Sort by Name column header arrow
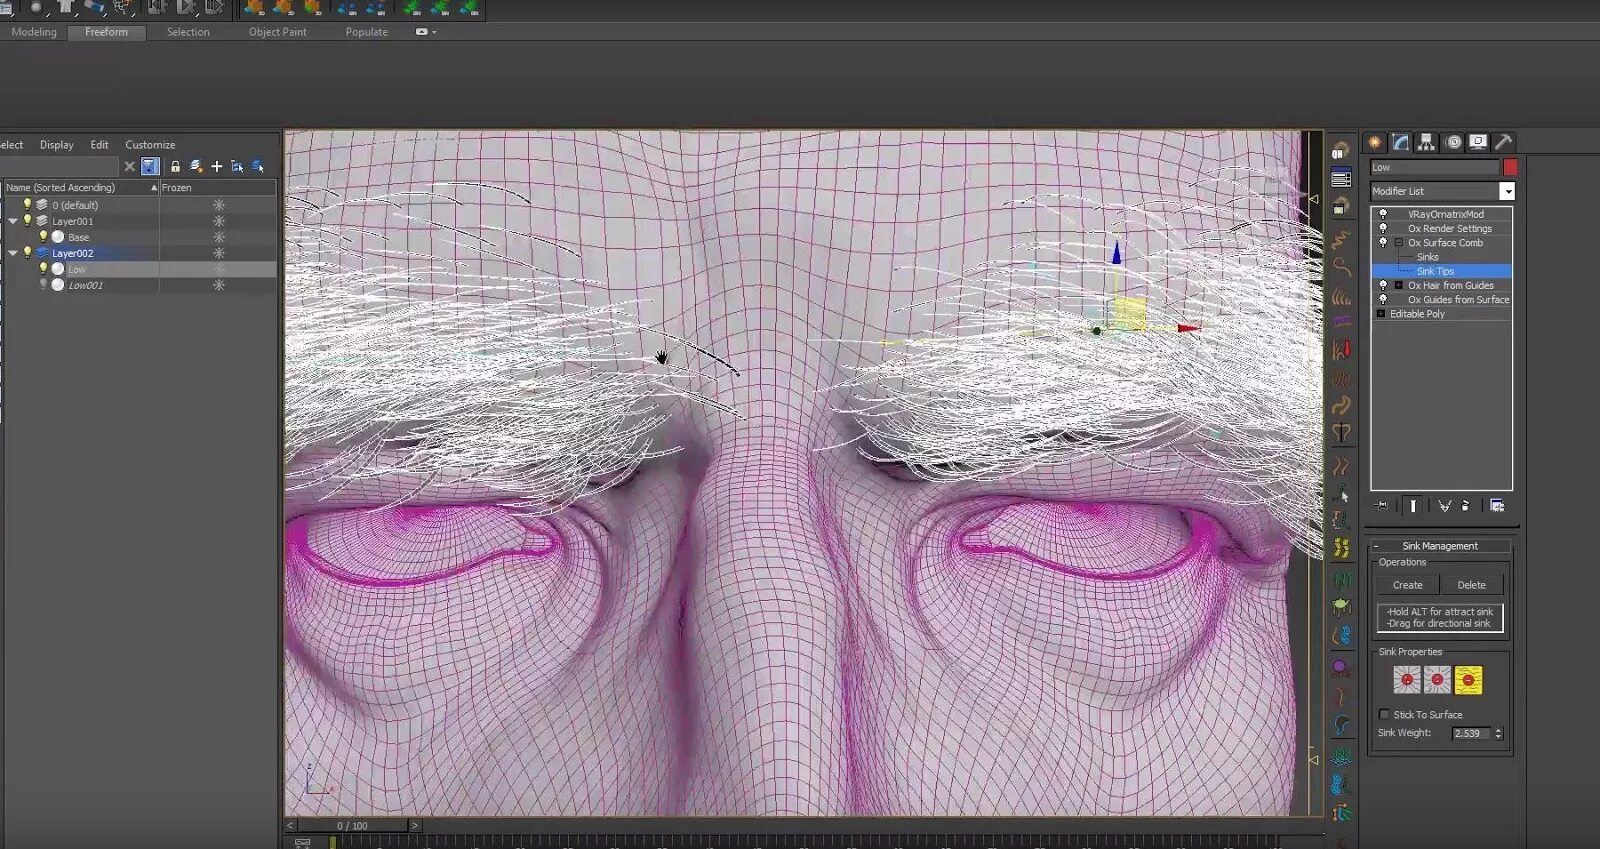The image size is (1600, 849). click(x=154, y=188)
